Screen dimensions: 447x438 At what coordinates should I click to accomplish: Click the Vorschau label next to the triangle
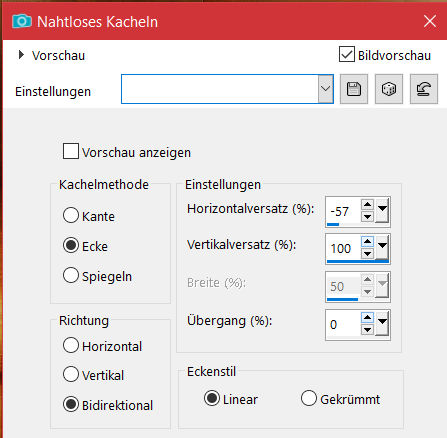tap(58, 56)
